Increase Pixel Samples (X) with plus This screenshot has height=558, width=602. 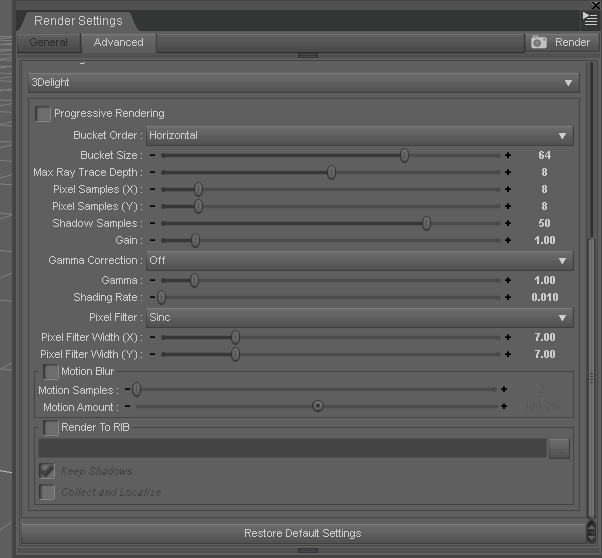tap(508, 189)
